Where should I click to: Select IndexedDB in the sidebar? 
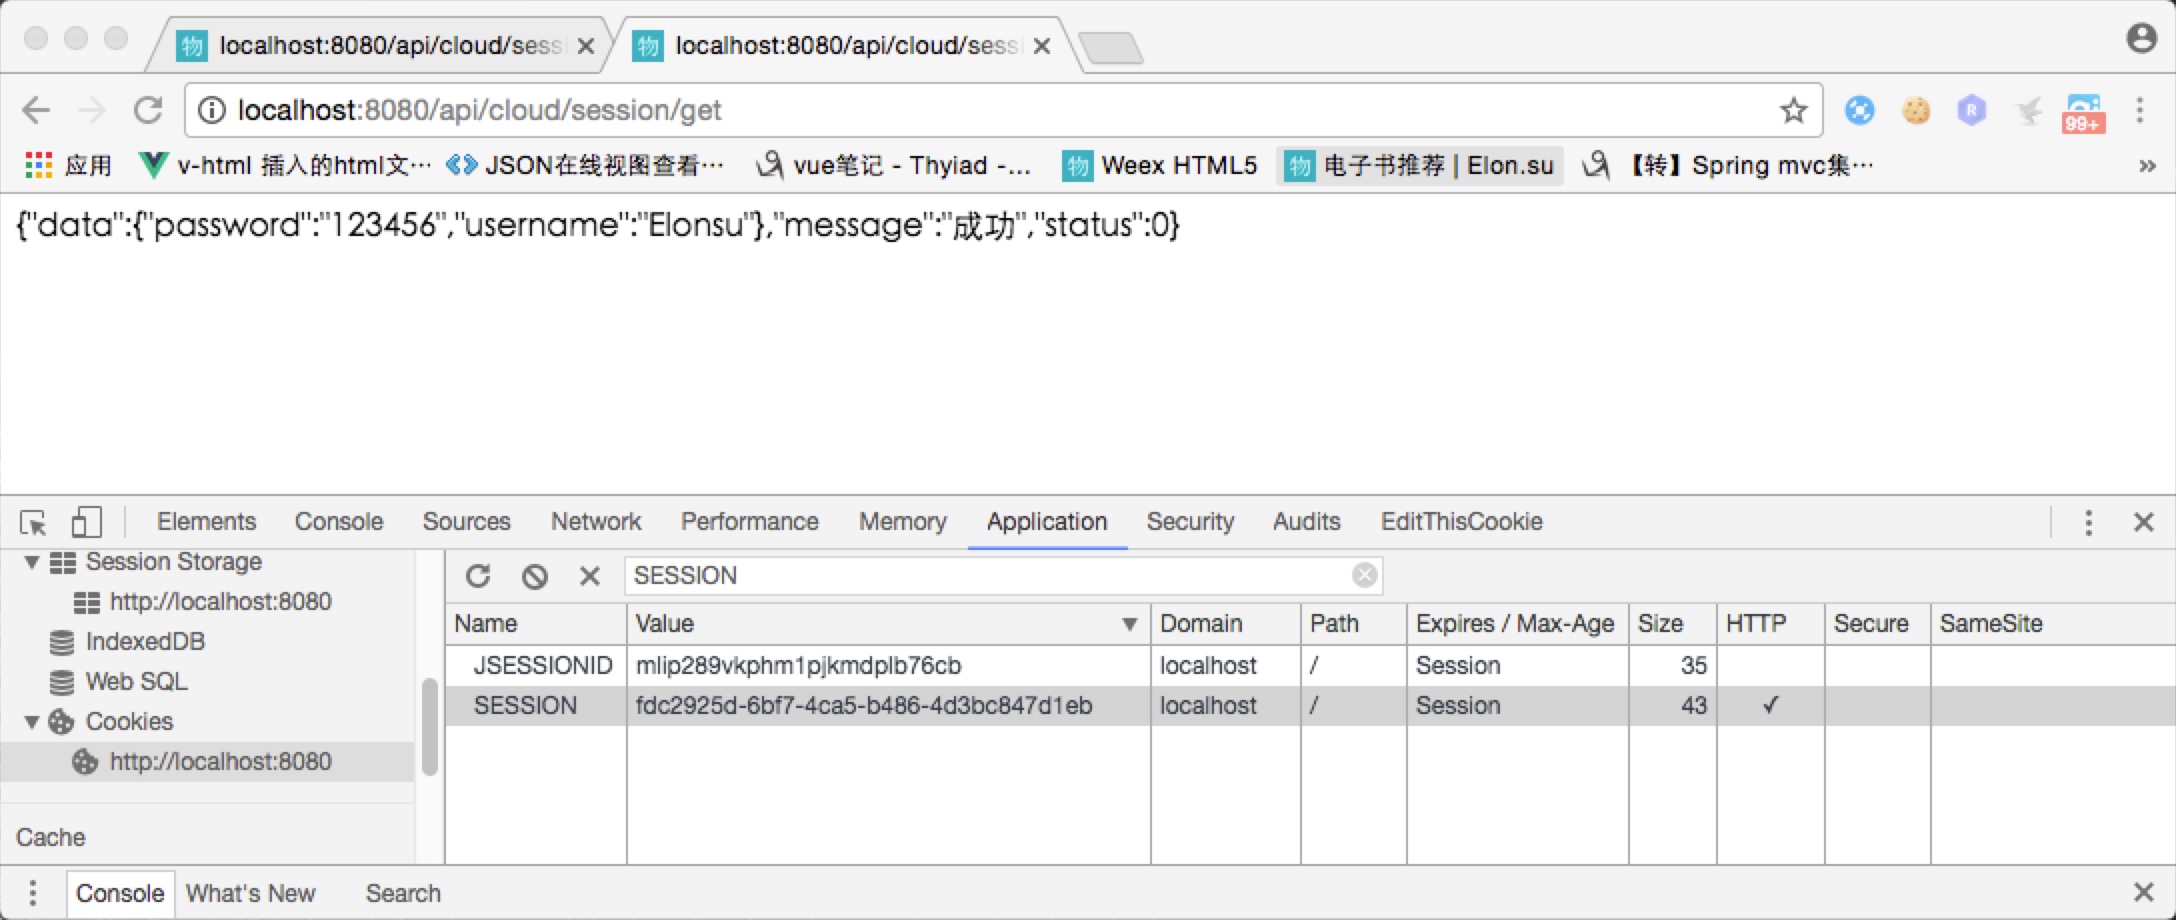click(x=145, y=642)
